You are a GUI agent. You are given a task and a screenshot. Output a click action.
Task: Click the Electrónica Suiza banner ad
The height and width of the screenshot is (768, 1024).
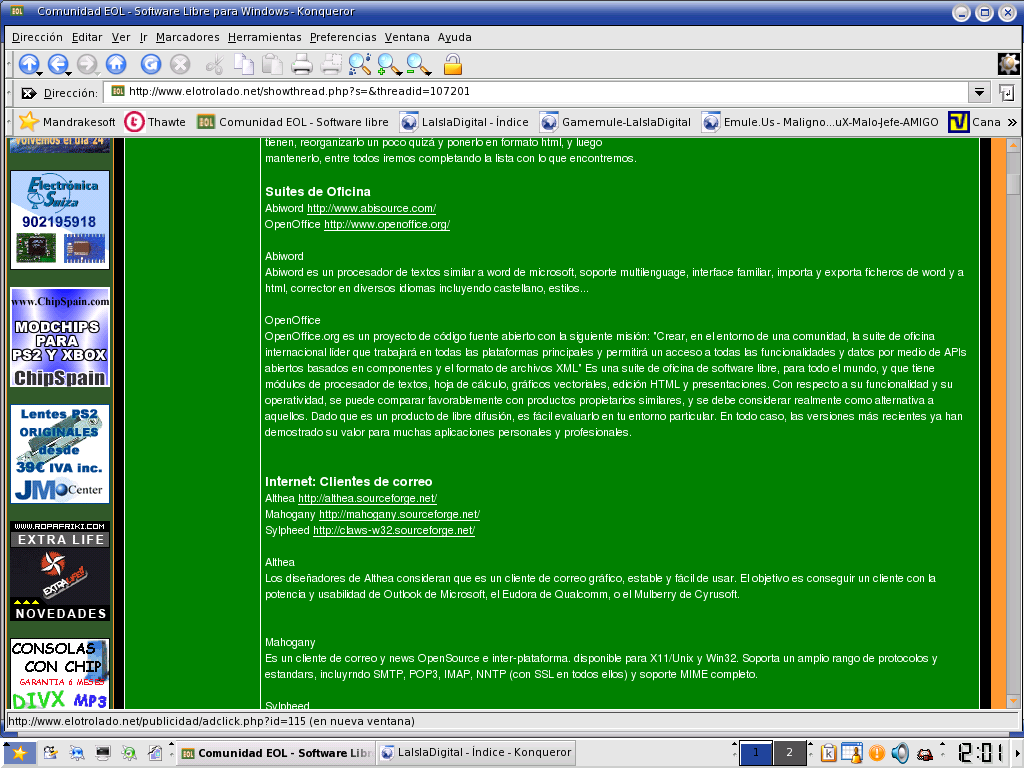[60, 220]
